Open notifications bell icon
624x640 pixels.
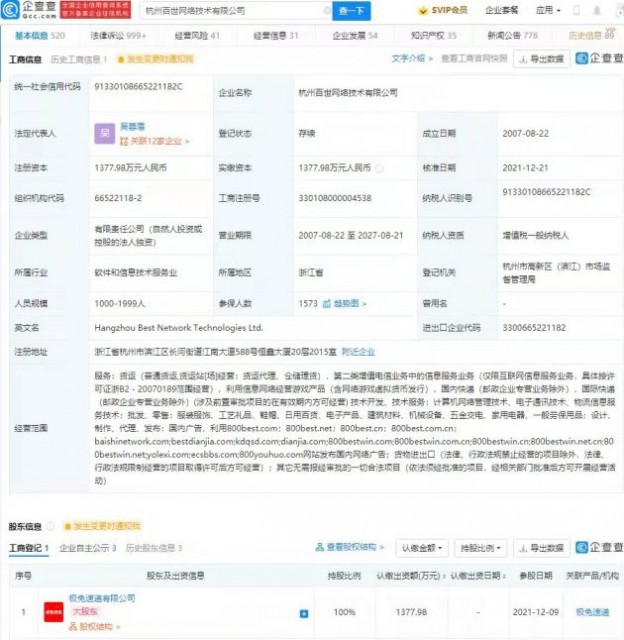click(597, 10)
